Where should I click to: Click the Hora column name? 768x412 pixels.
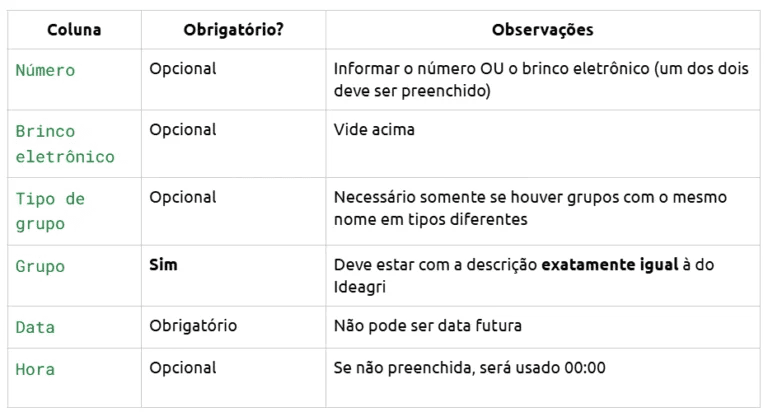35,369
